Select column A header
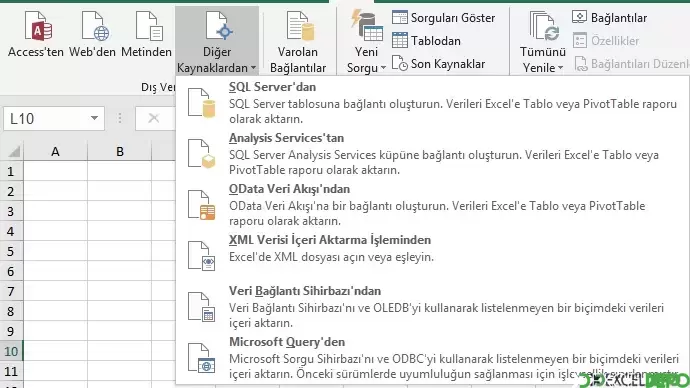This screenshot has height=388, width=690. [x=55, y=152]
